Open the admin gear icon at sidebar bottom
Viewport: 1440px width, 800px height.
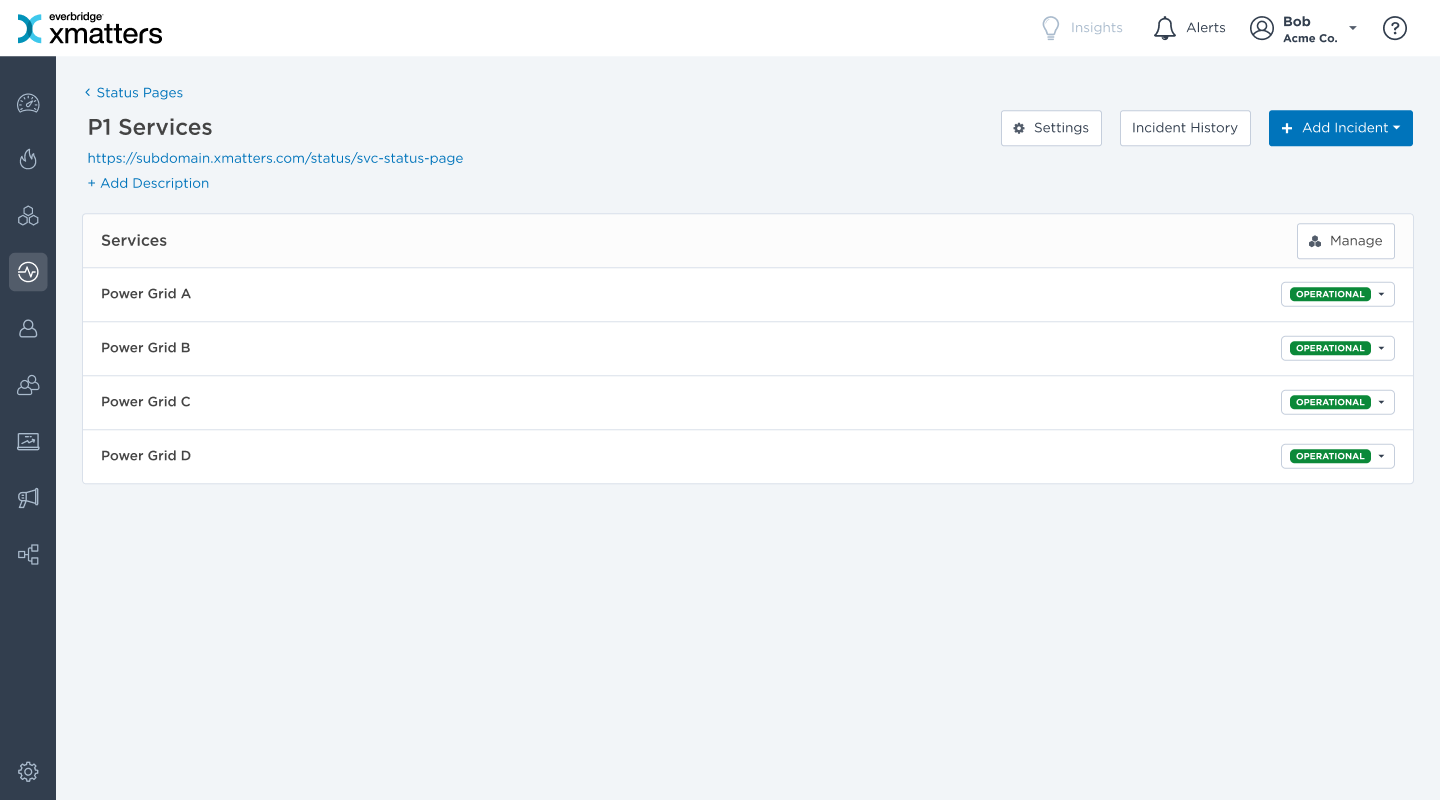(28, 771)
